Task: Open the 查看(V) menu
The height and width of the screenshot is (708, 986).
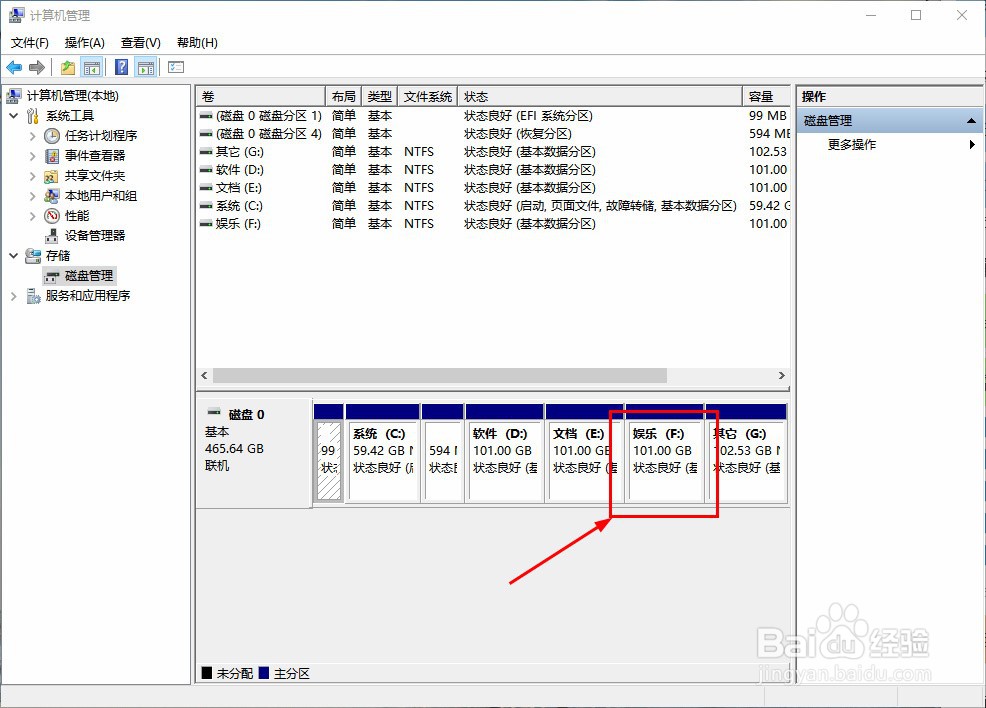Action: tap(140, 43)
